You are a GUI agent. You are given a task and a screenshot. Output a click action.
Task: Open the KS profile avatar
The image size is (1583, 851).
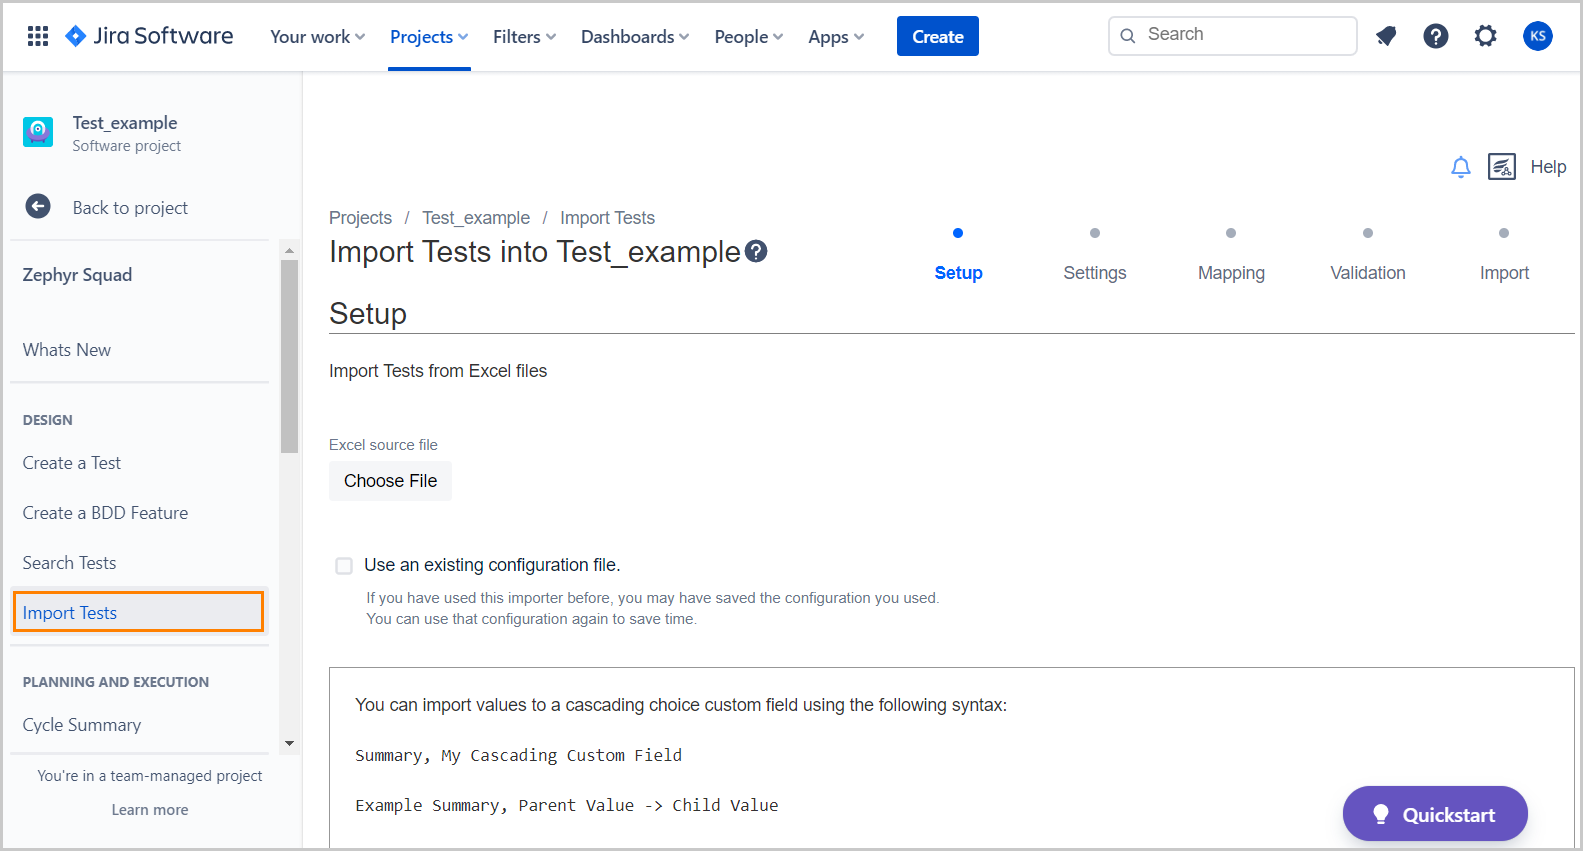1538,36
